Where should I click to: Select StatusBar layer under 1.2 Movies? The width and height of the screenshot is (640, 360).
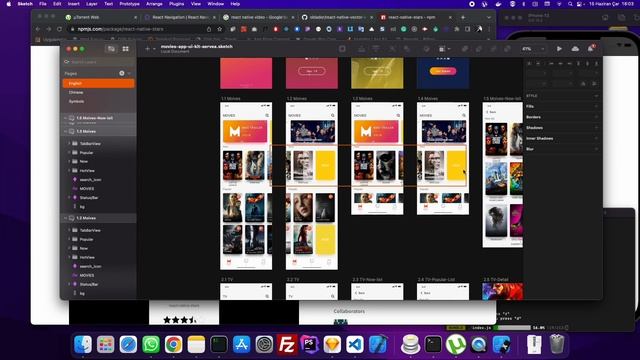(x=89, y=284)
